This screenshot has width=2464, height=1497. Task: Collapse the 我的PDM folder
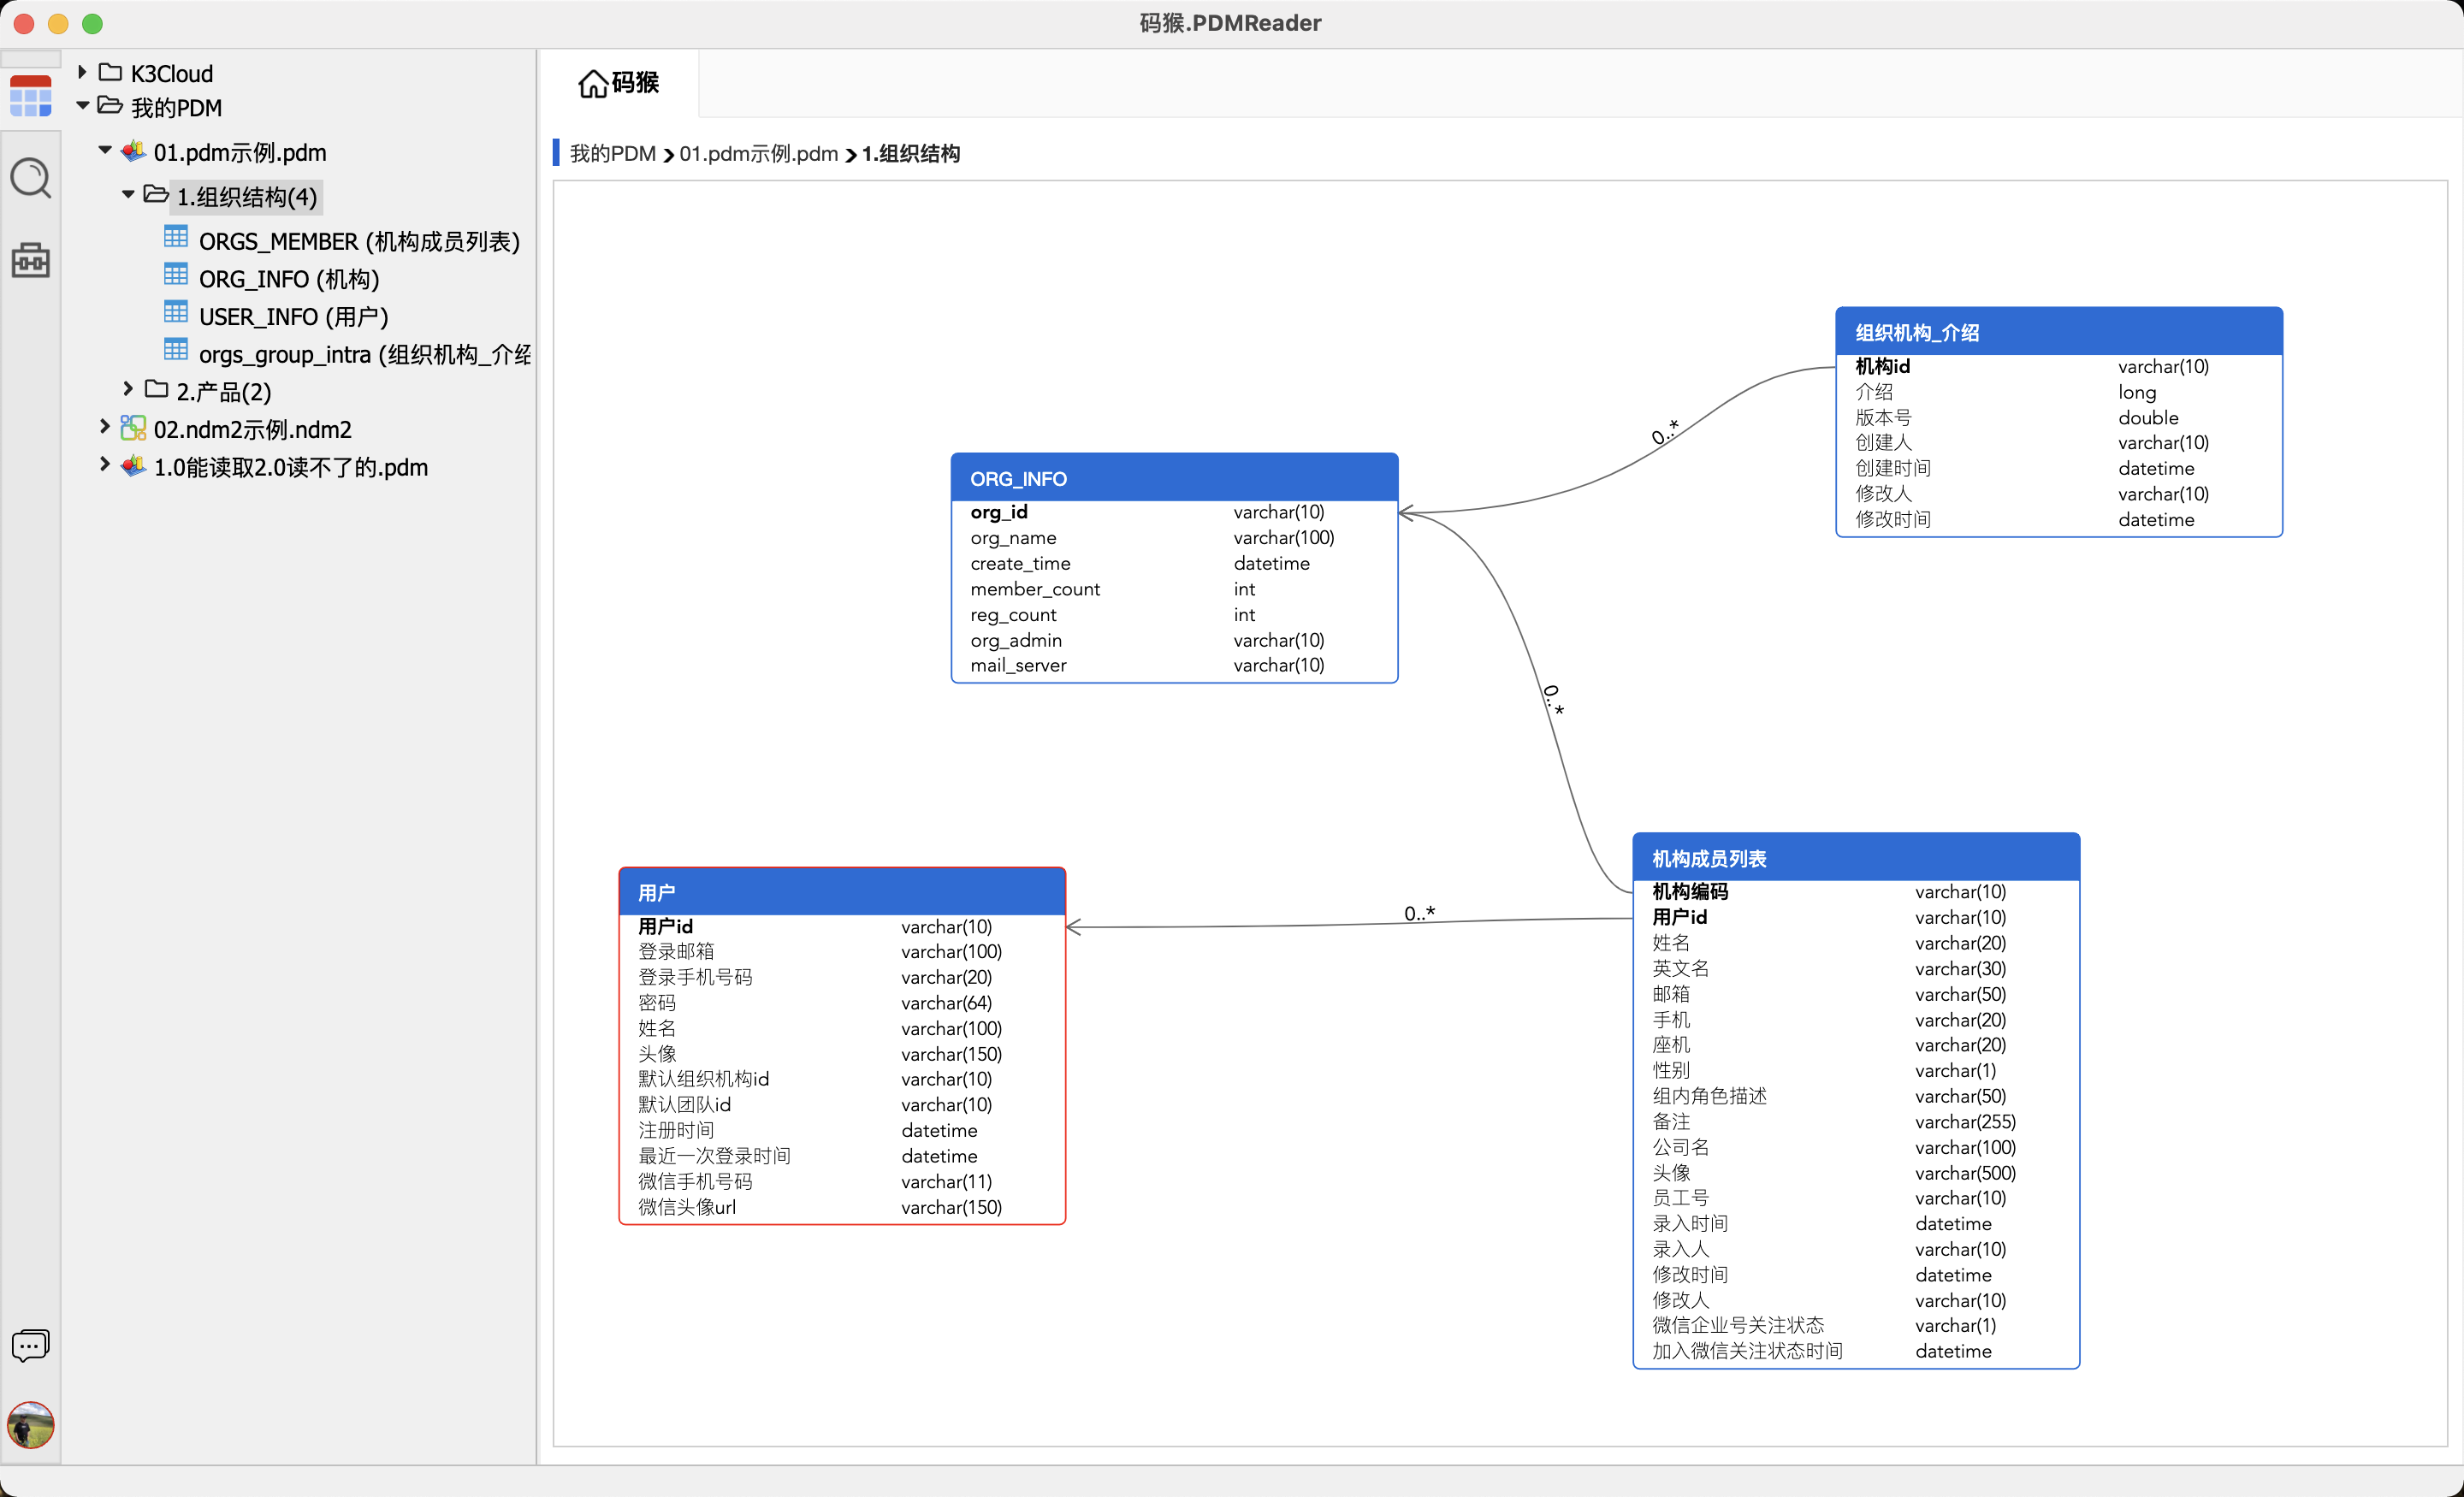[82, 106]
